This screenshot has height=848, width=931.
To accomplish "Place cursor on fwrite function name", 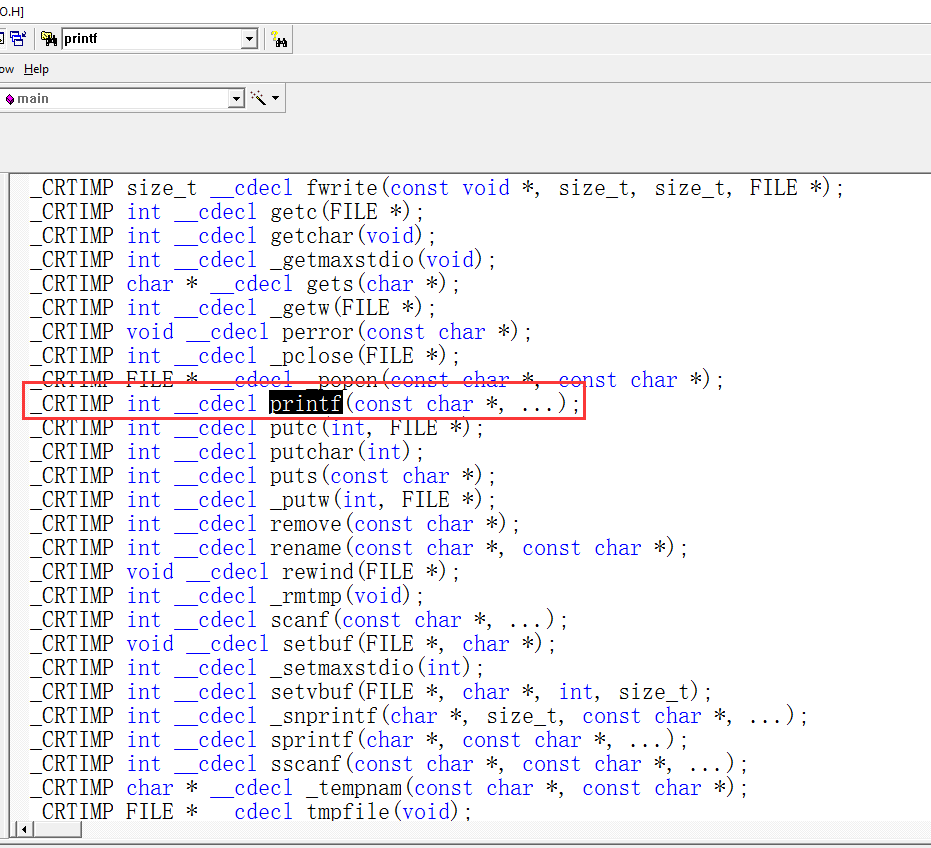I will (342, 188).
